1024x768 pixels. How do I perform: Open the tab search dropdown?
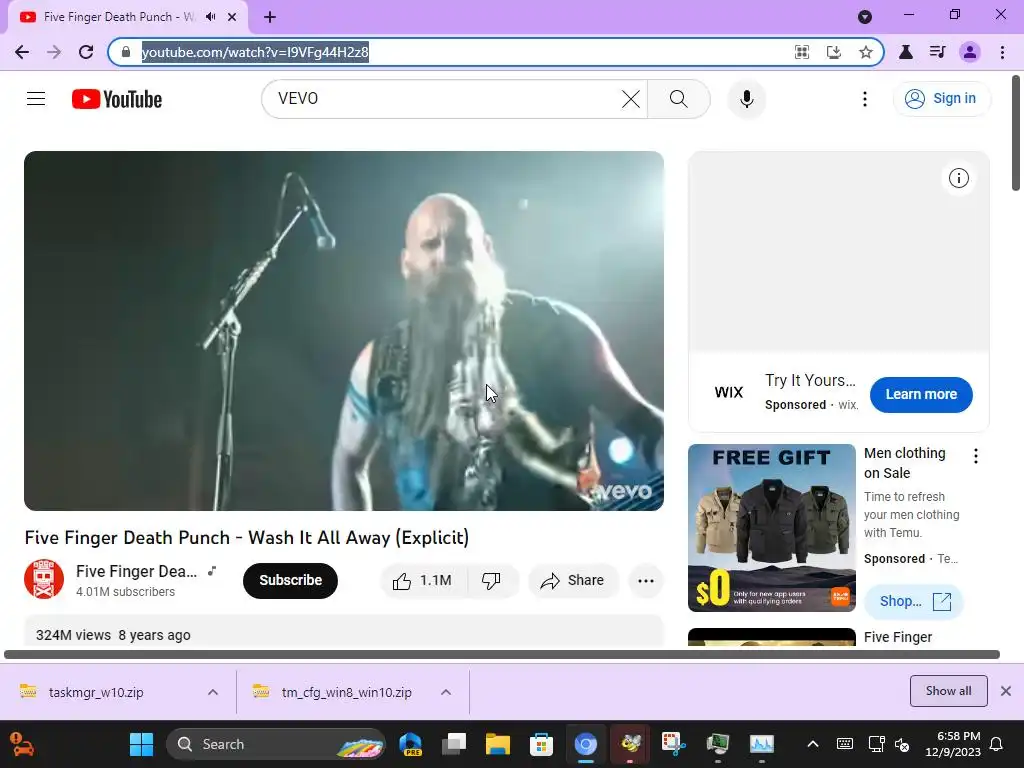click(x=865, y=17)
